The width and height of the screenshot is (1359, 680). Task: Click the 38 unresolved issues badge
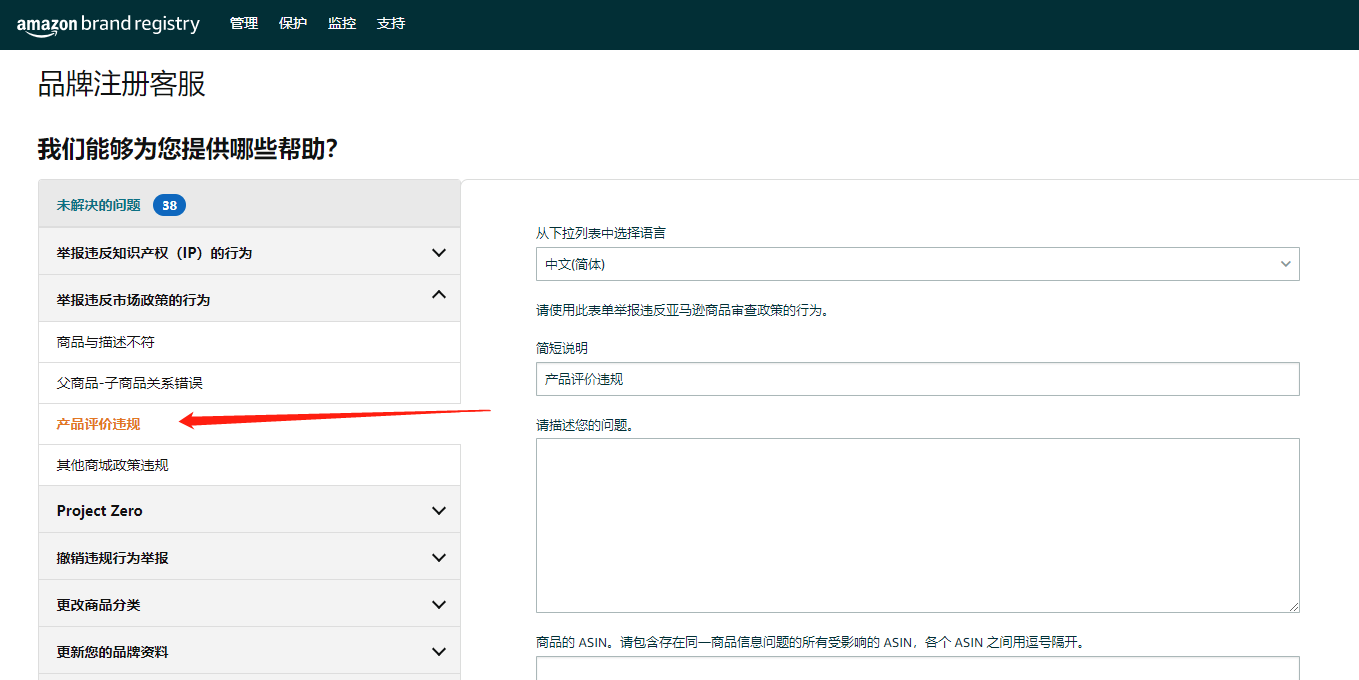[x=169, y=206]
